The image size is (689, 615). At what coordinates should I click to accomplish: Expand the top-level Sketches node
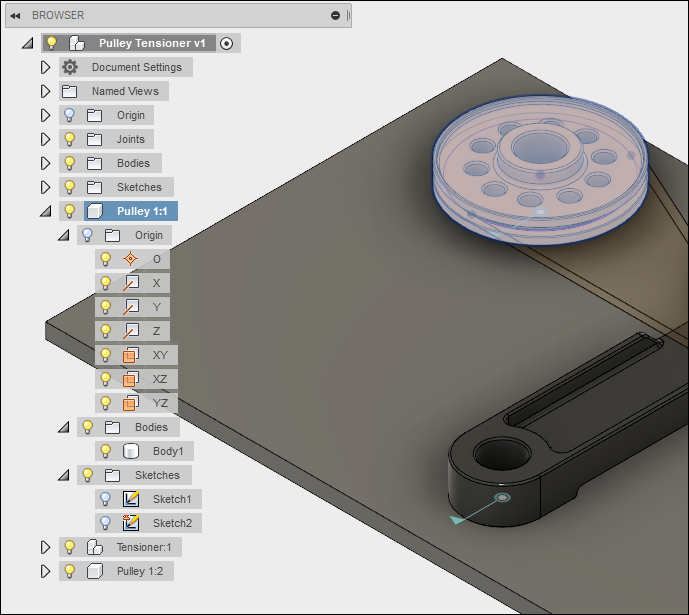click(x=45, y=188)
